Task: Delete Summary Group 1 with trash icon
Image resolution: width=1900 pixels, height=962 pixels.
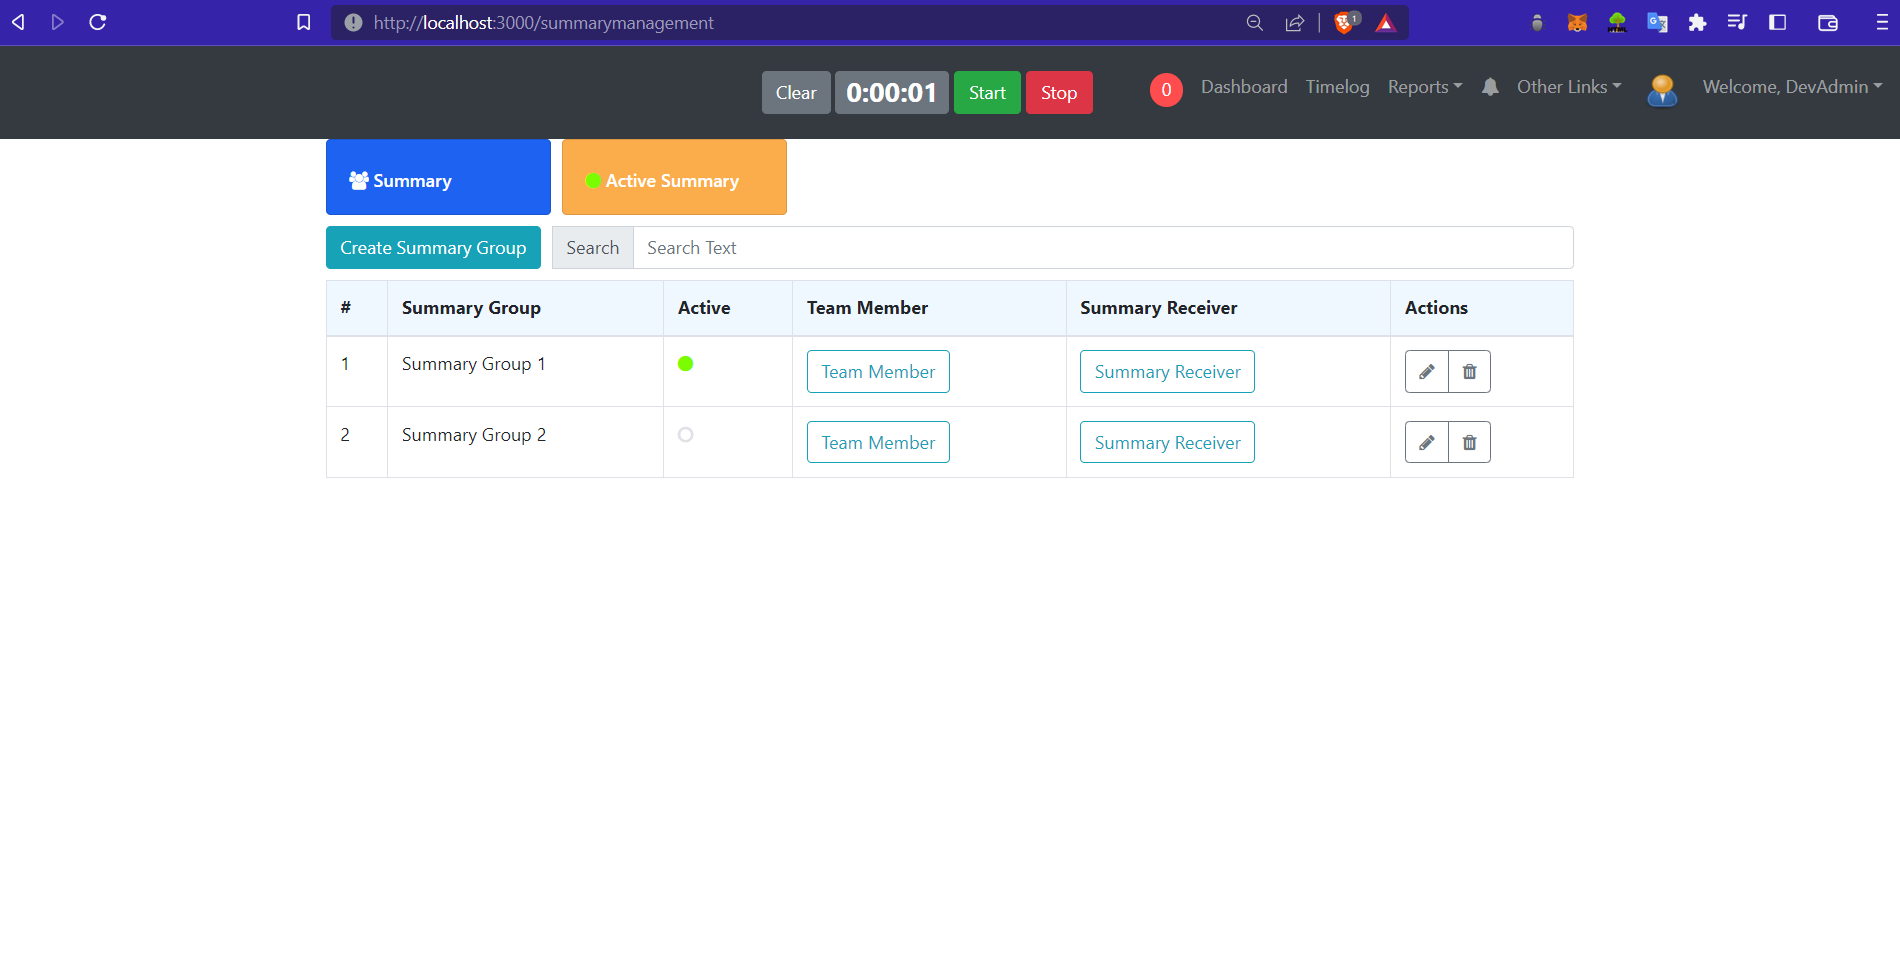Action: coord(1469,372)
